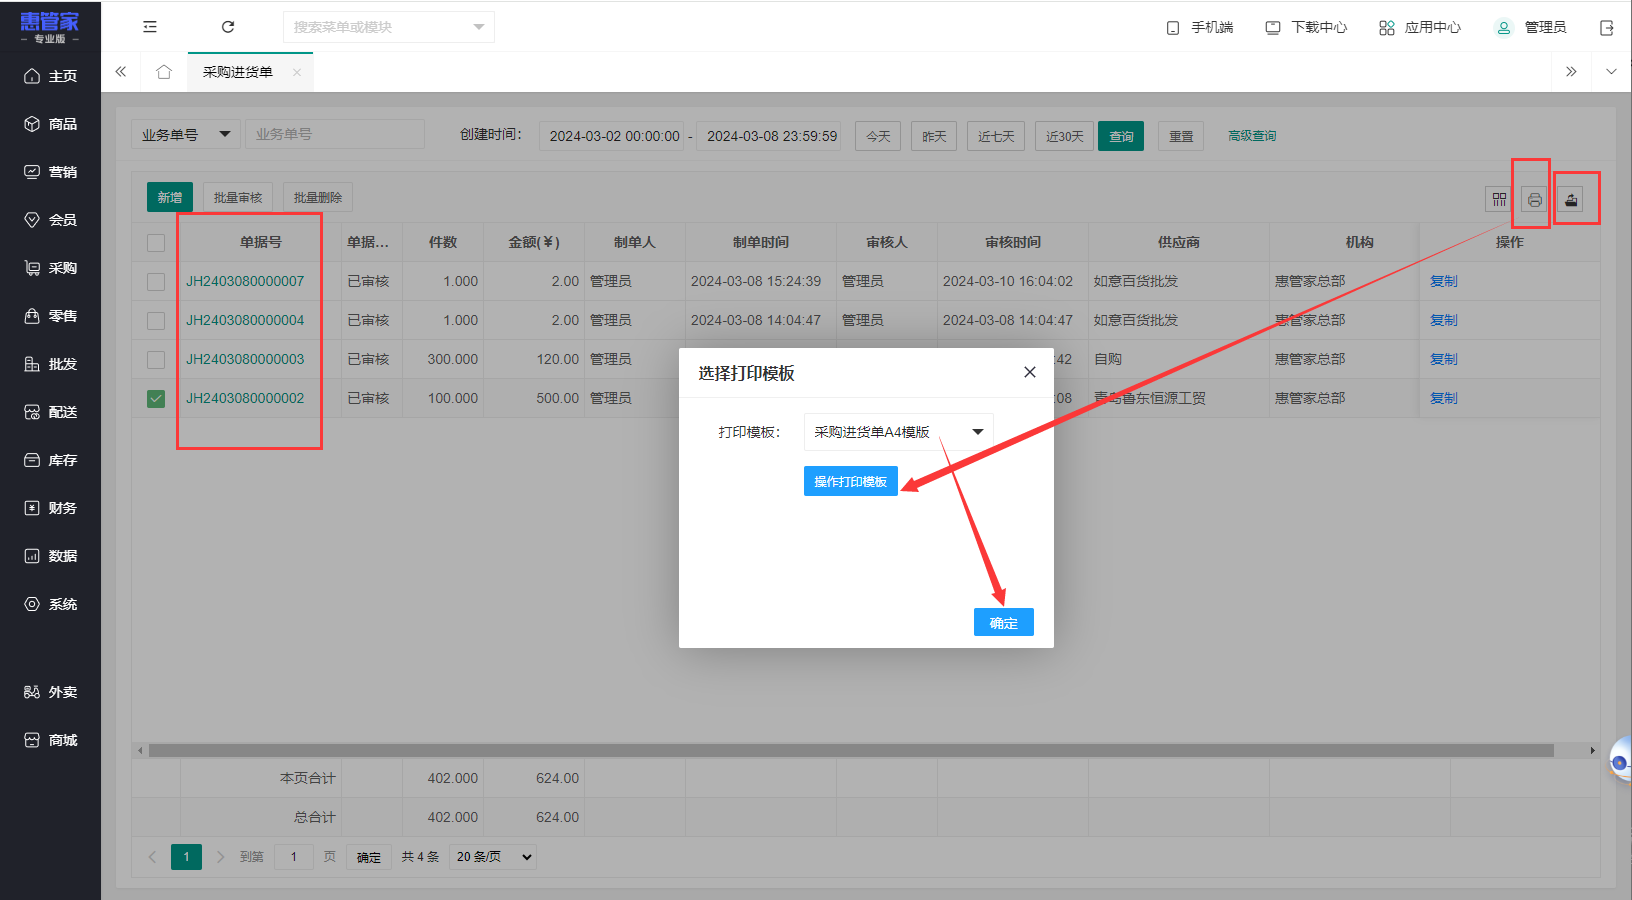This screenshot has height=900, width=1632.
Task: Collapse the sidebar with the hamburger icon
Action: tap(150, 27)
